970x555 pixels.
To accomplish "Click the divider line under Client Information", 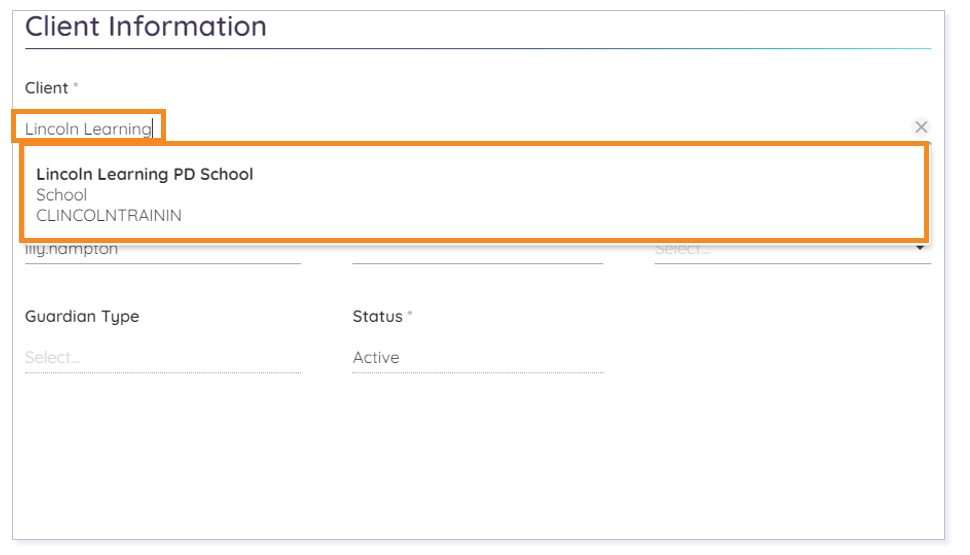I will click(x=478, y=48).
